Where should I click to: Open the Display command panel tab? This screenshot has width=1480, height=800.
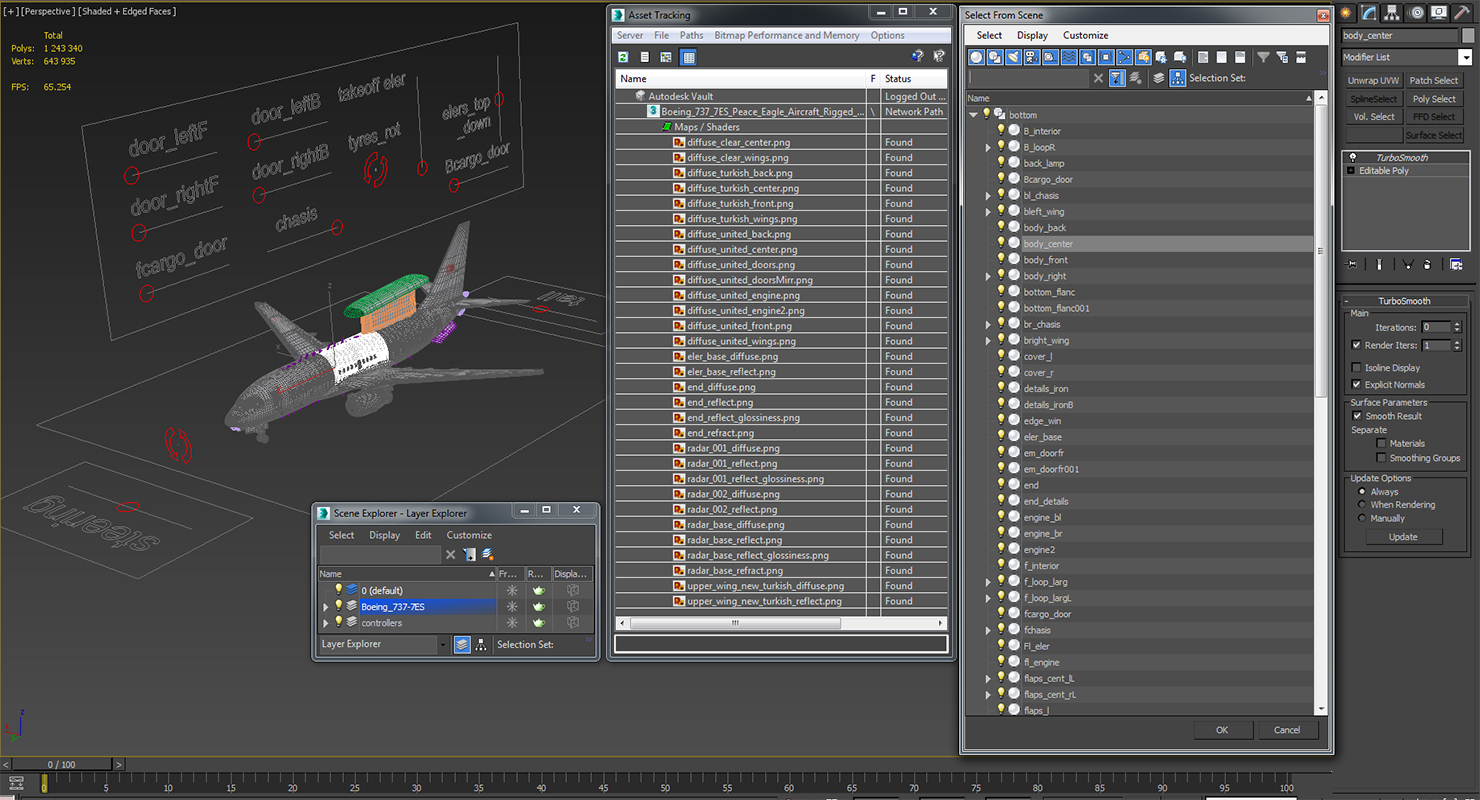(x=1438, y=13)
